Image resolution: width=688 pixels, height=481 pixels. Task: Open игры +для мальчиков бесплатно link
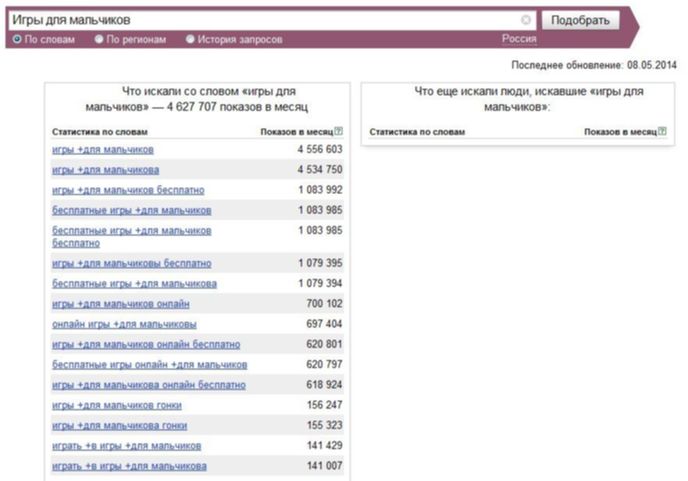(128, 190)
